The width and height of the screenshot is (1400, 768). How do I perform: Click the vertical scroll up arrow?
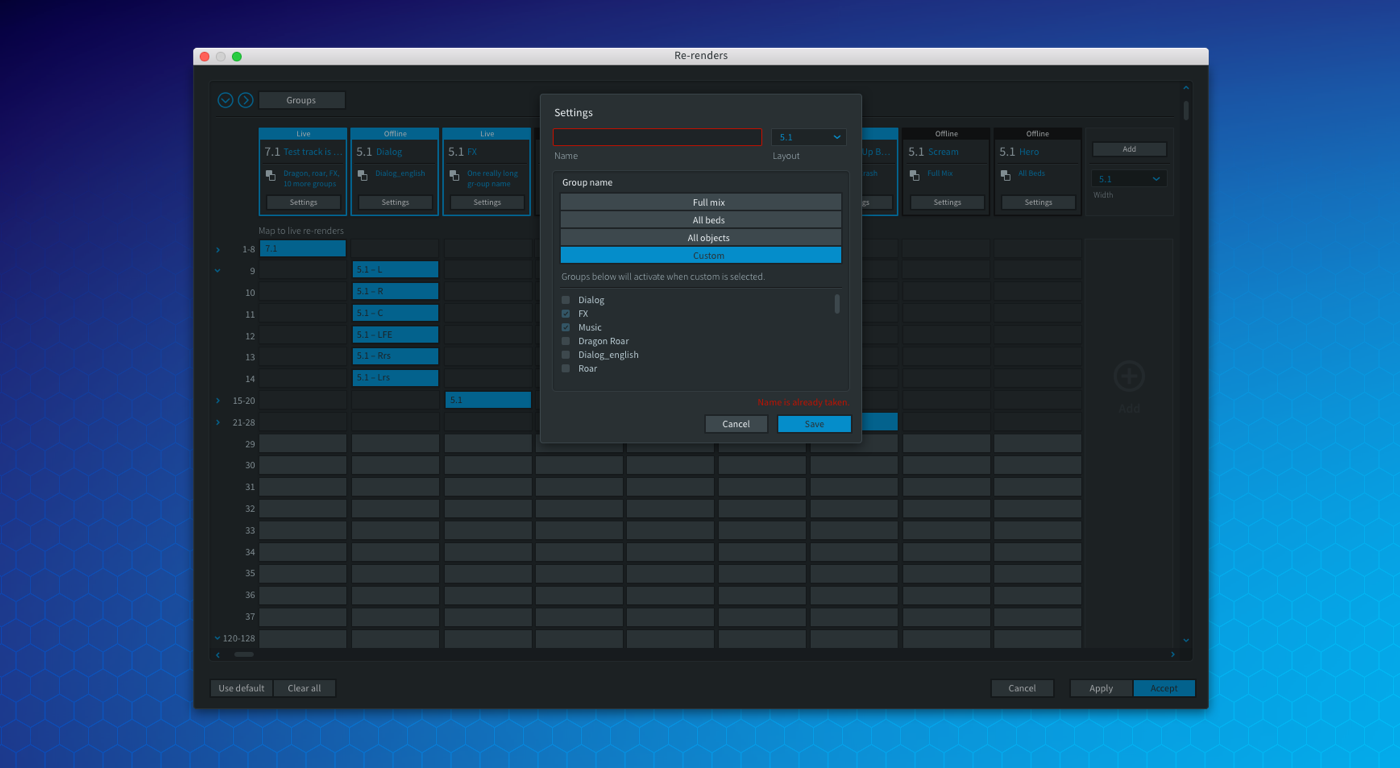(x=1186, y=89)
